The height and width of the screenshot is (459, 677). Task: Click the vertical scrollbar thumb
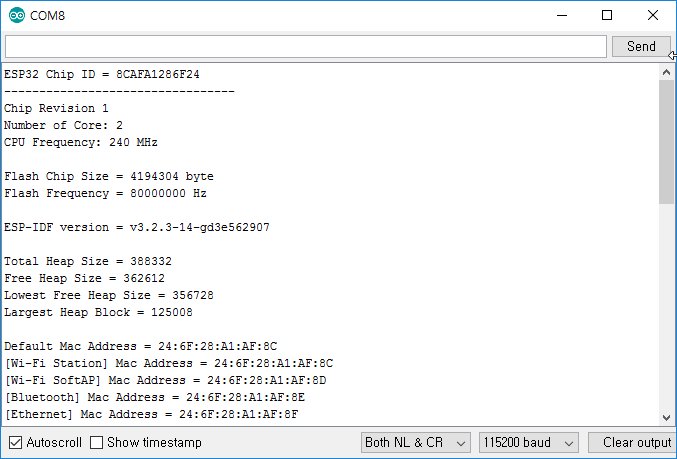pyautogui.click(x=666, y=142)
